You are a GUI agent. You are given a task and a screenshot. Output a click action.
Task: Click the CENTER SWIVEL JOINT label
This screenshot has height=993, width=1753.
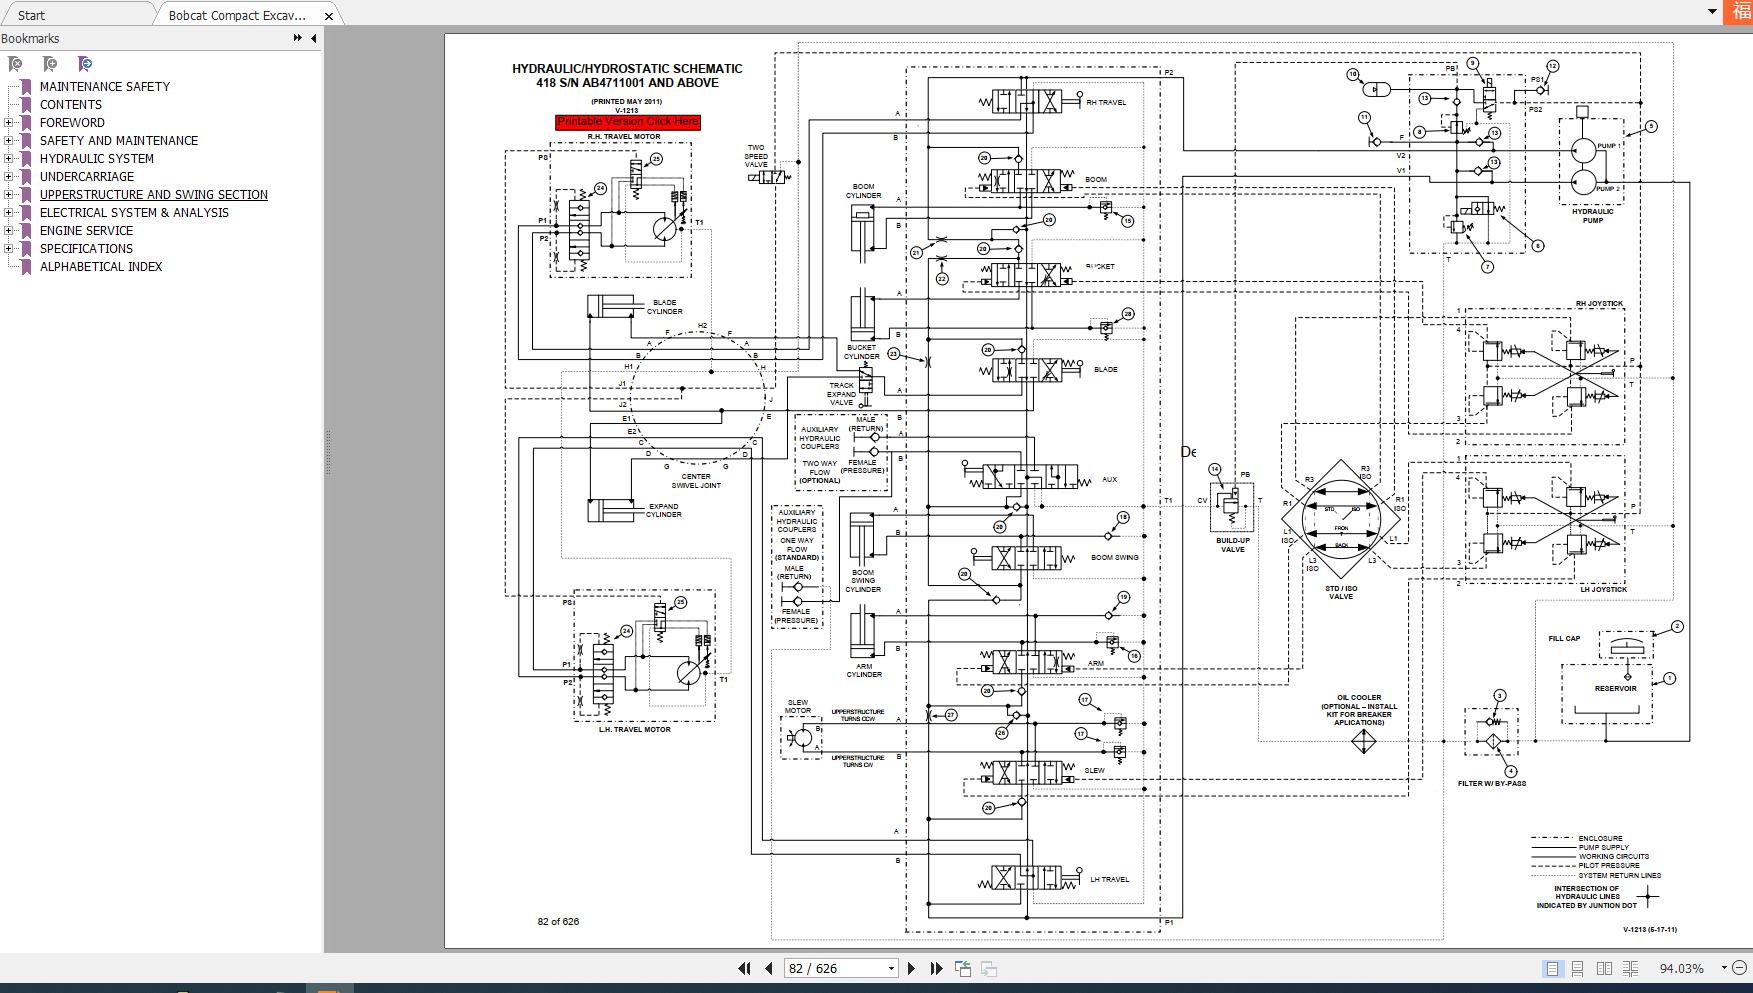click(696, 481)
